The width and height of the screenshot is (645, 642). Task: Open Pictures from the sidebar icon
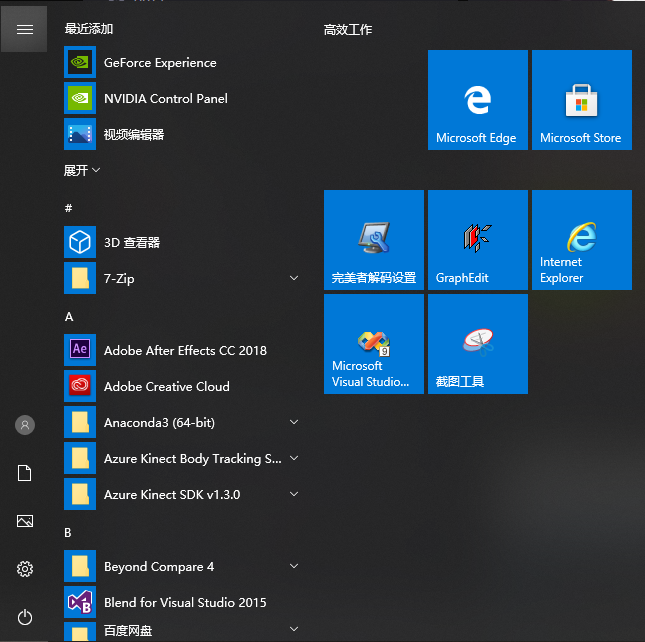(25, 521)
